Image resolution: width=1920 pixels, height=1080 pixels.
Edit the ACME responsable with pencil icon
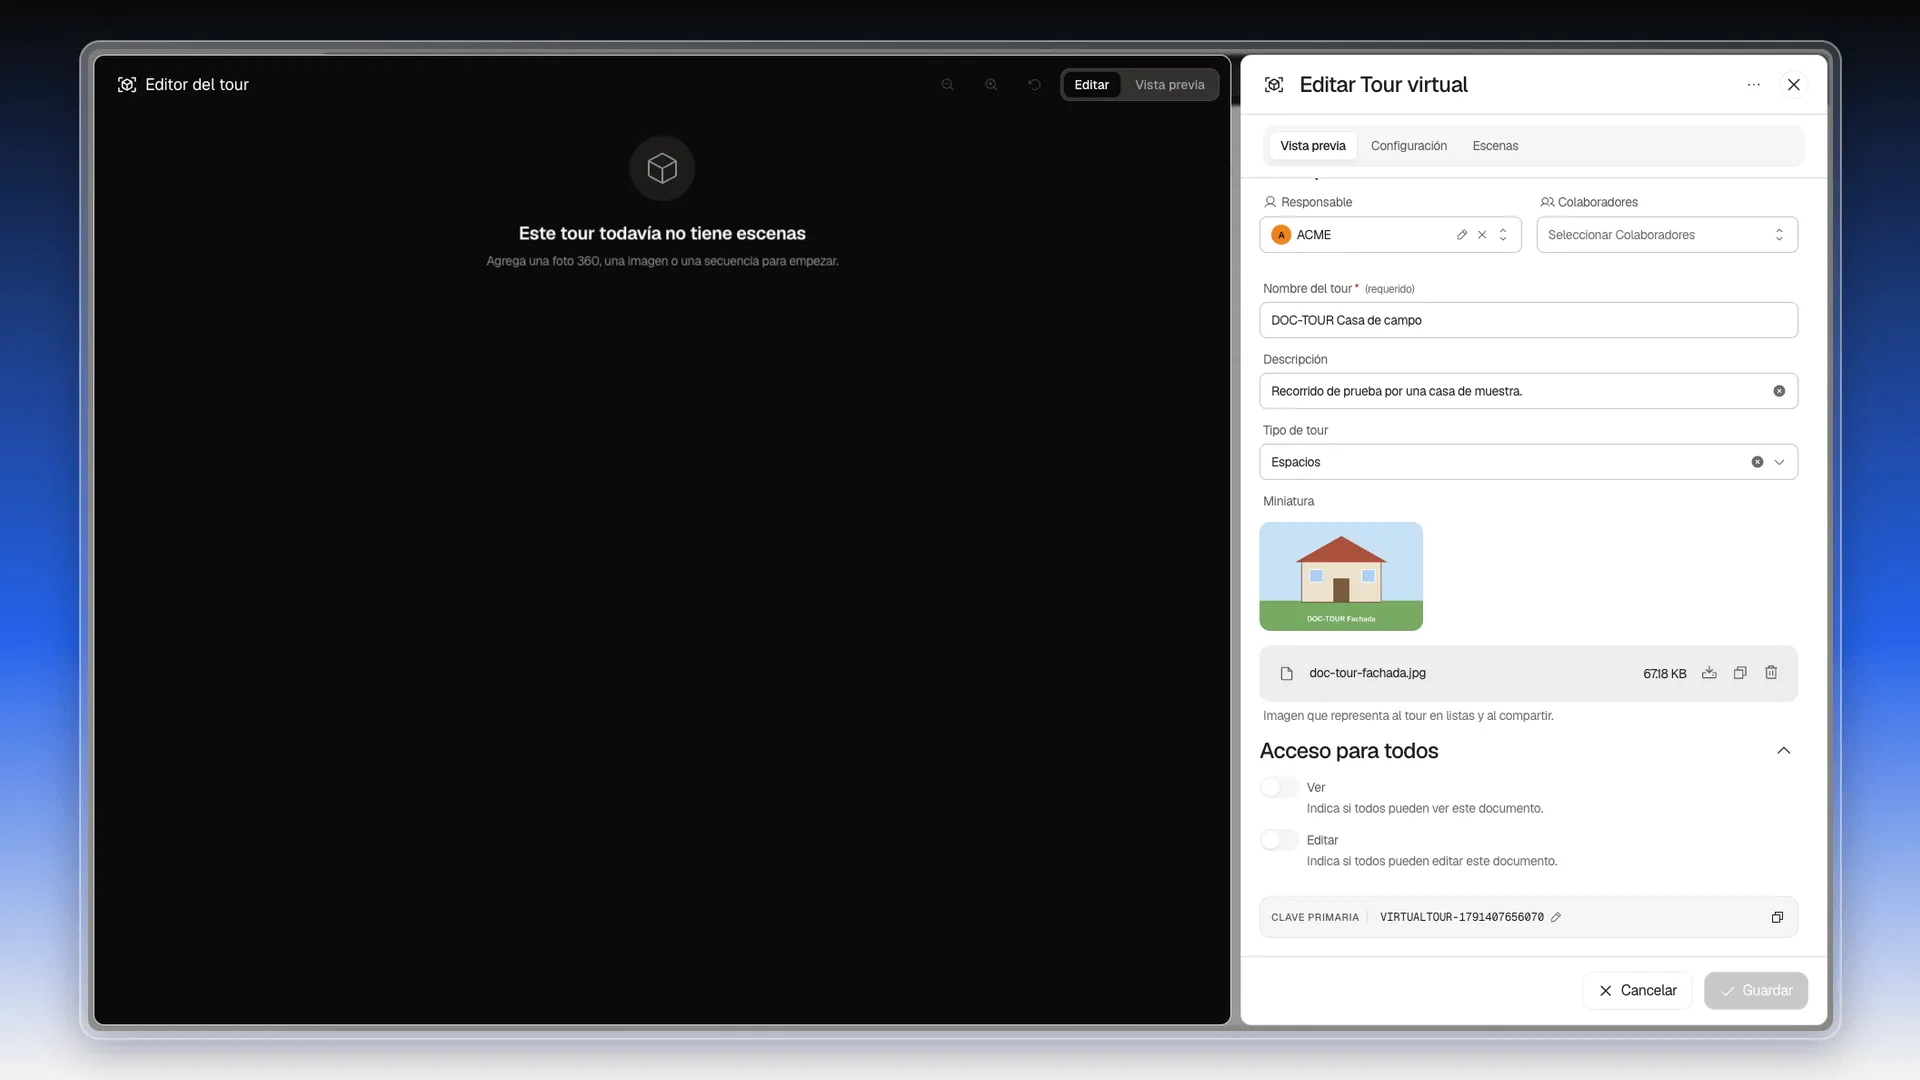(1462, 235)
